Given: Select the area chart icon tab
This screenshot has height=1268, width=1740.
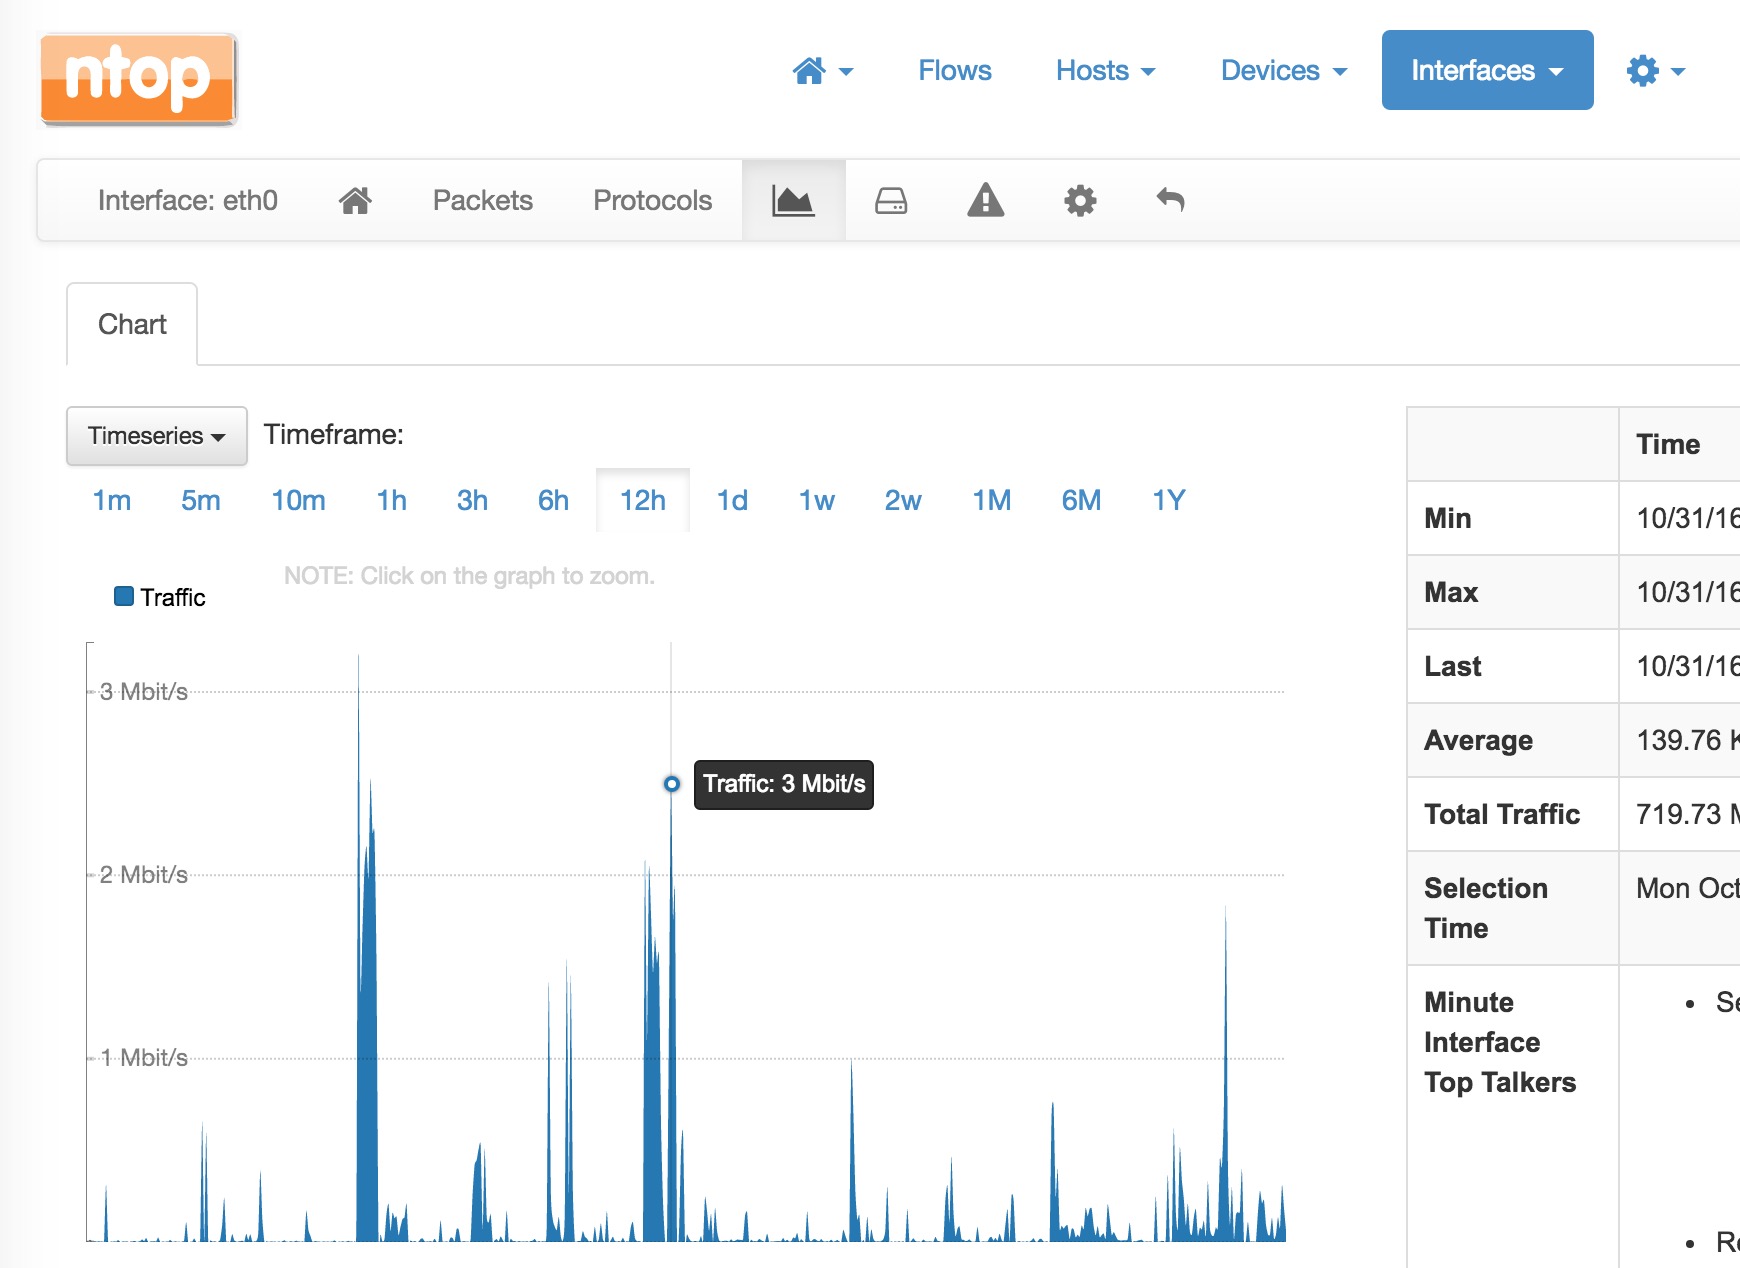Looking at the screenshot, I should (793, 201).
